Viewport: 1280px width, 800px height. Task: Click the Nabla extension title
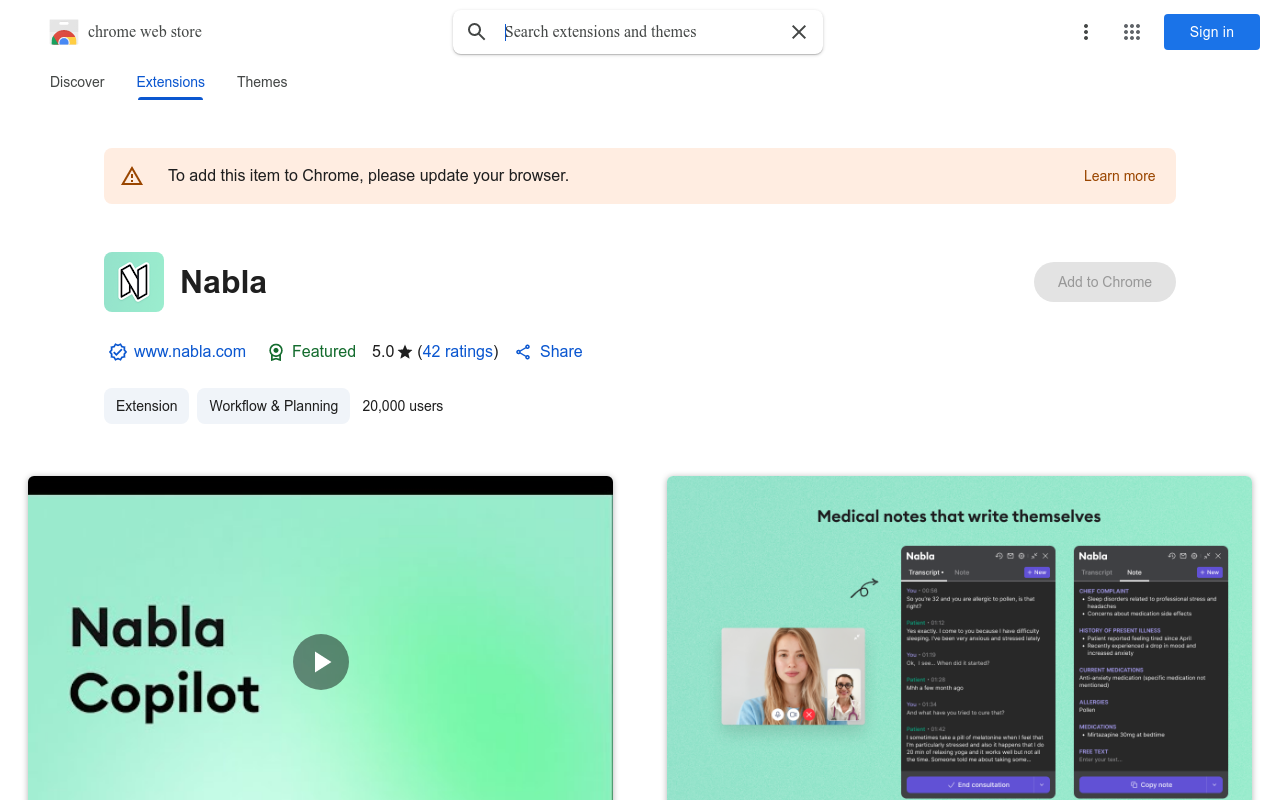224,282
